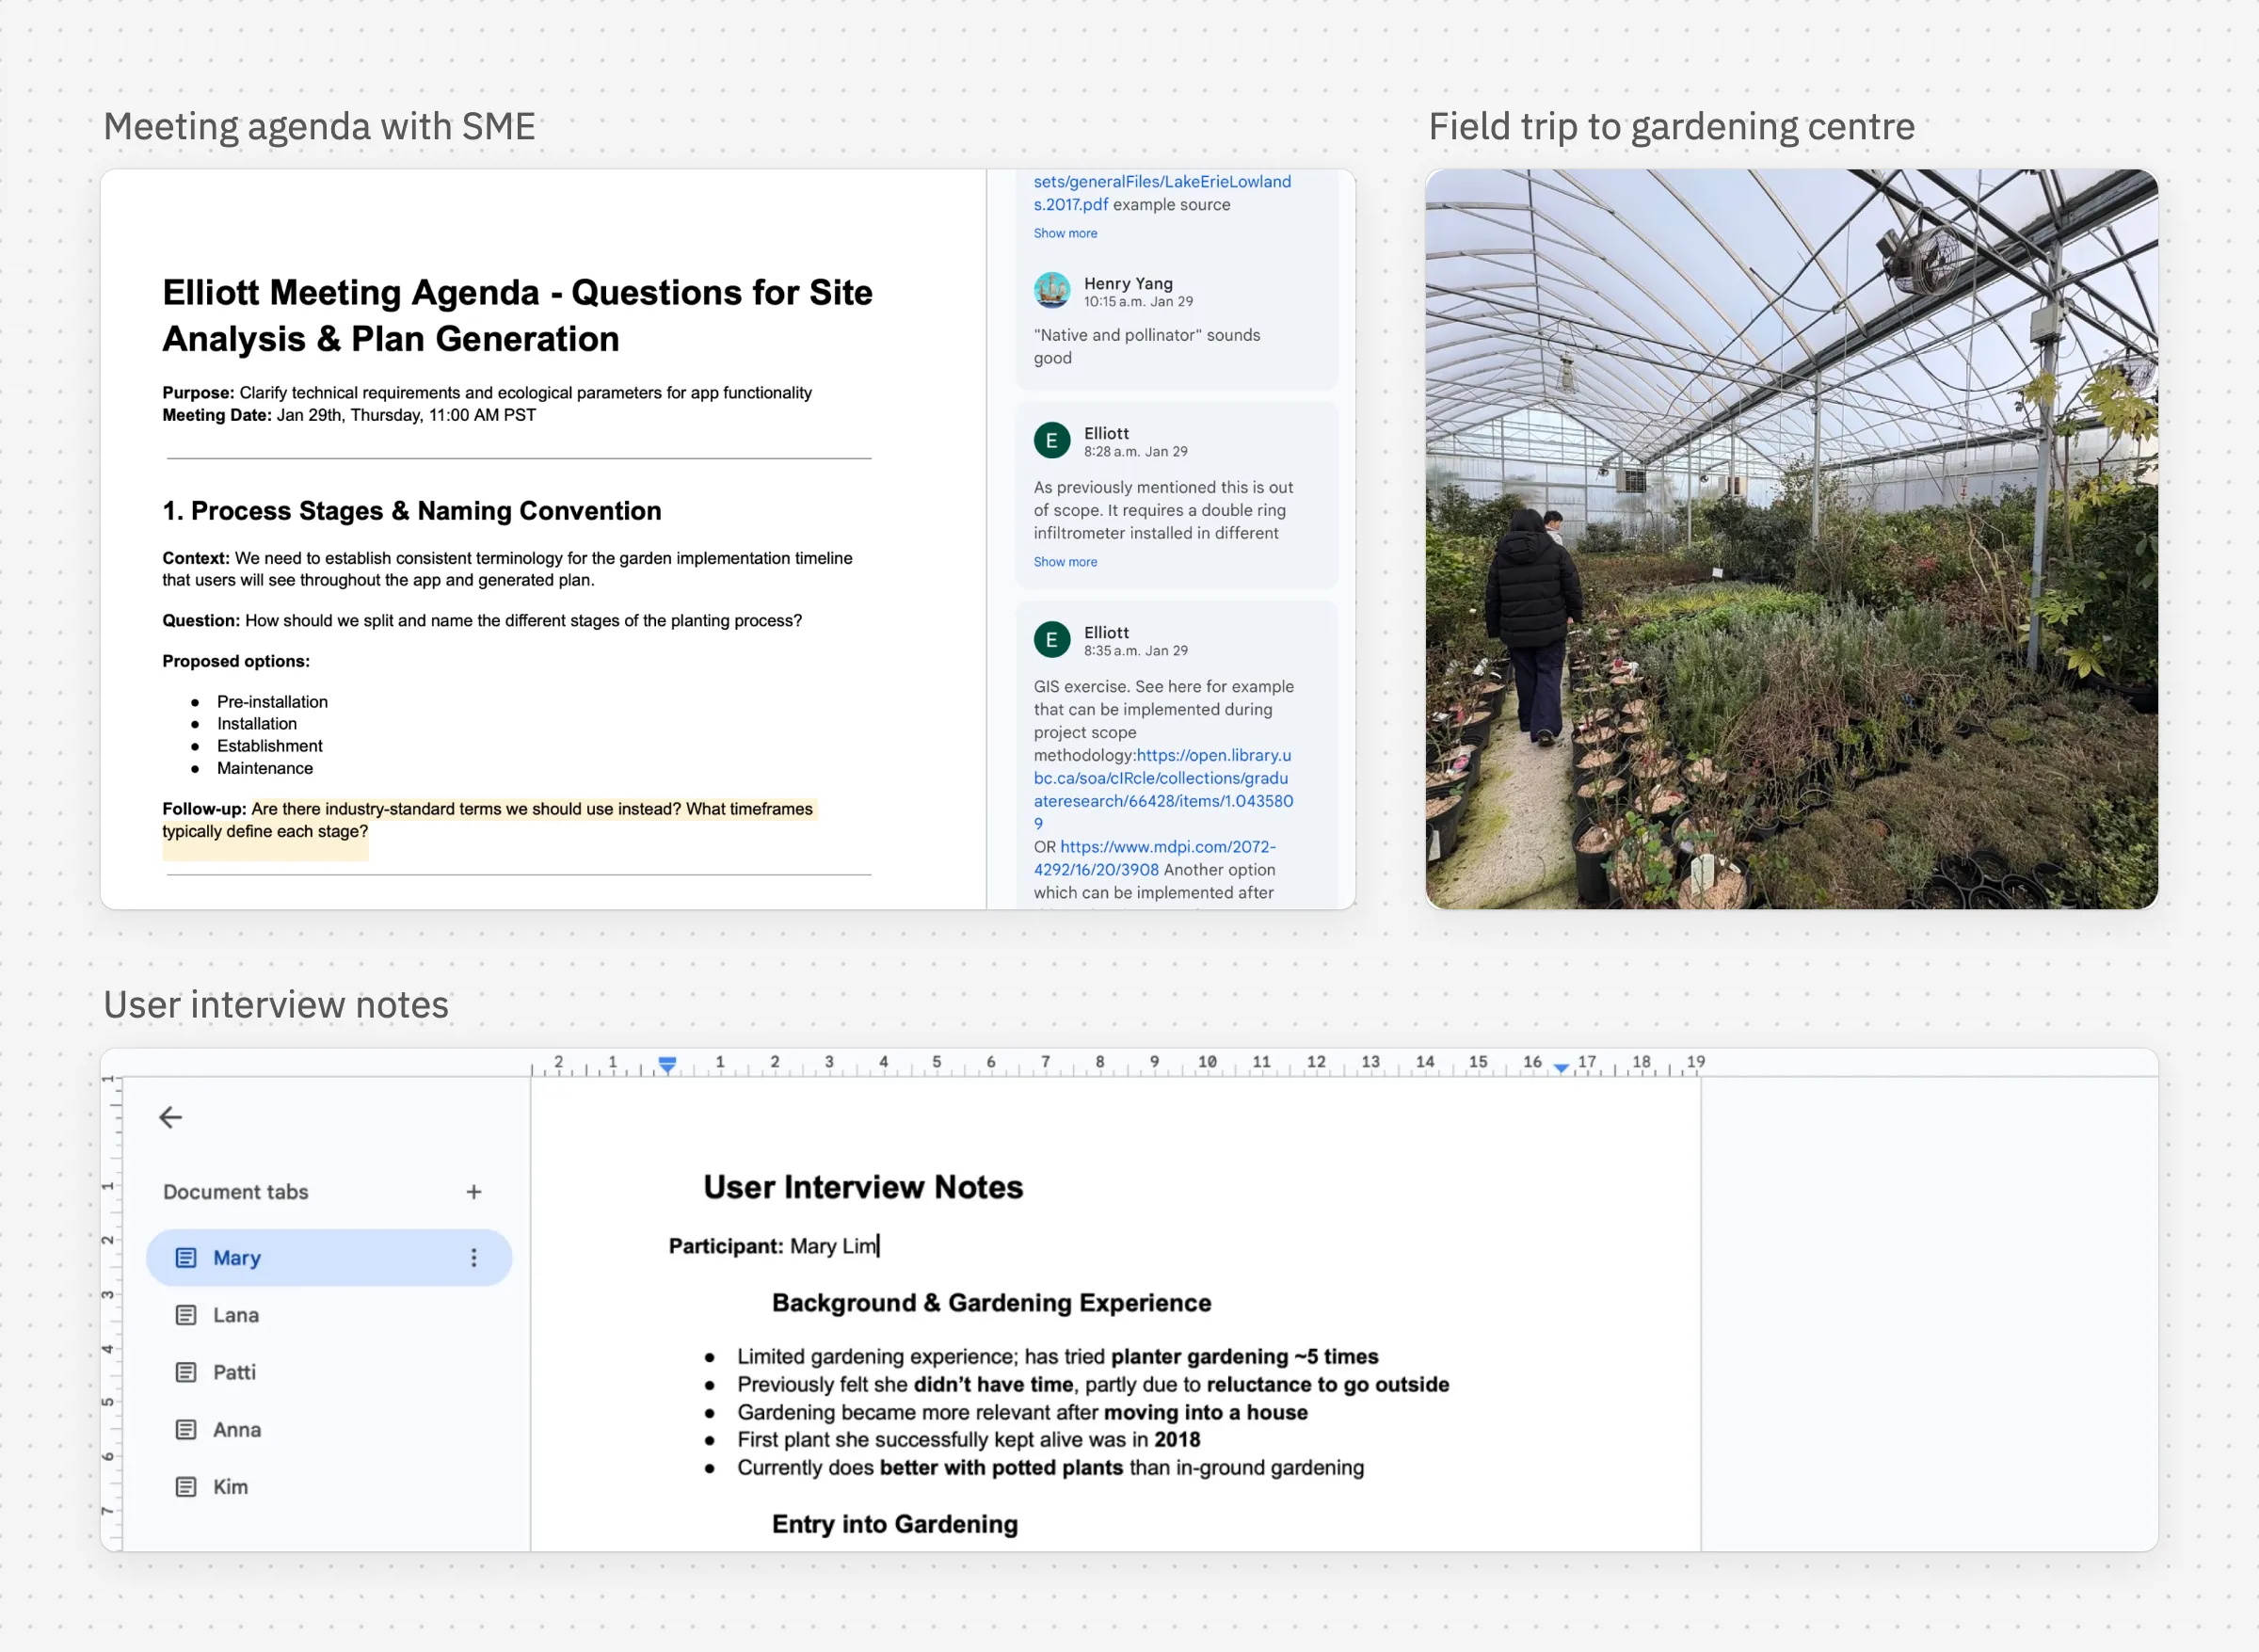Screen dimensions: 2259x1652
Task: Click the greenhouse field trip photo
Action: pos(1791,539)
